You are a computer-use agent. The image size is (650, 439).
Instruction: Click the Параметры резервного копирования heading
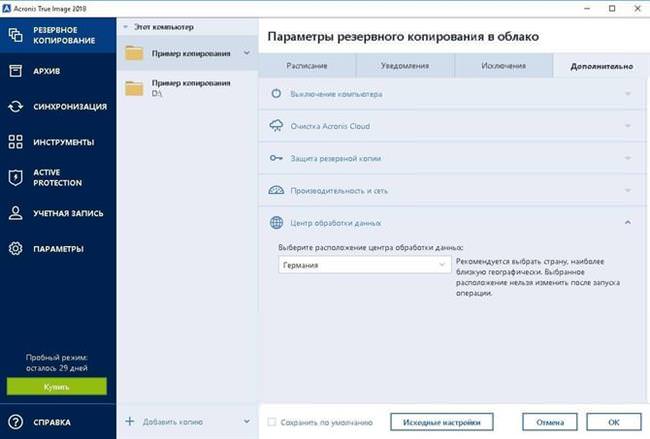(x=403, y=36)
